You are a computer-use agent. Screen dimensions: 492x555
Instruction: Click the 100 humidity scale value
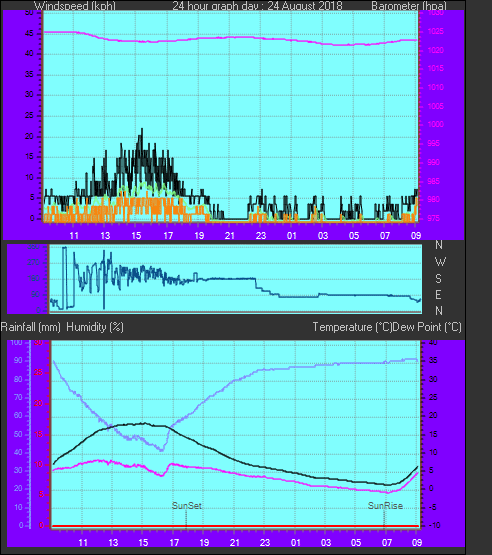click(x=16, y=343)
